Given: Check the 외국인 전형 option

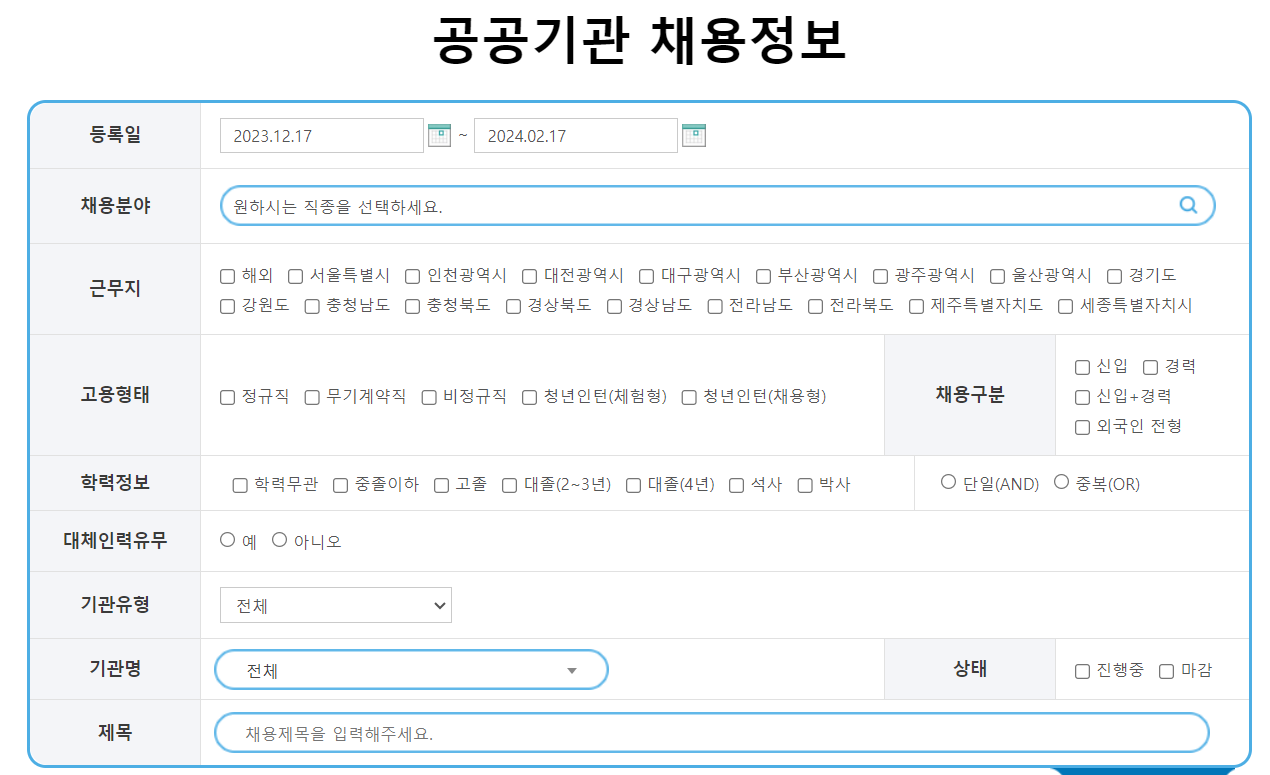Looking at the screenshot, I should (1081, 425).
